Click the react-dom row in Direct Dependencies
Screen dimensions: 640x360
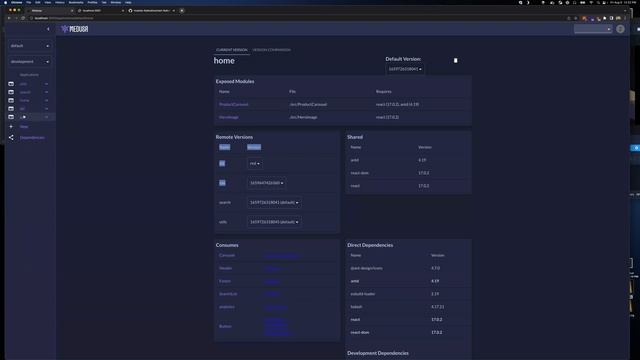408,333
